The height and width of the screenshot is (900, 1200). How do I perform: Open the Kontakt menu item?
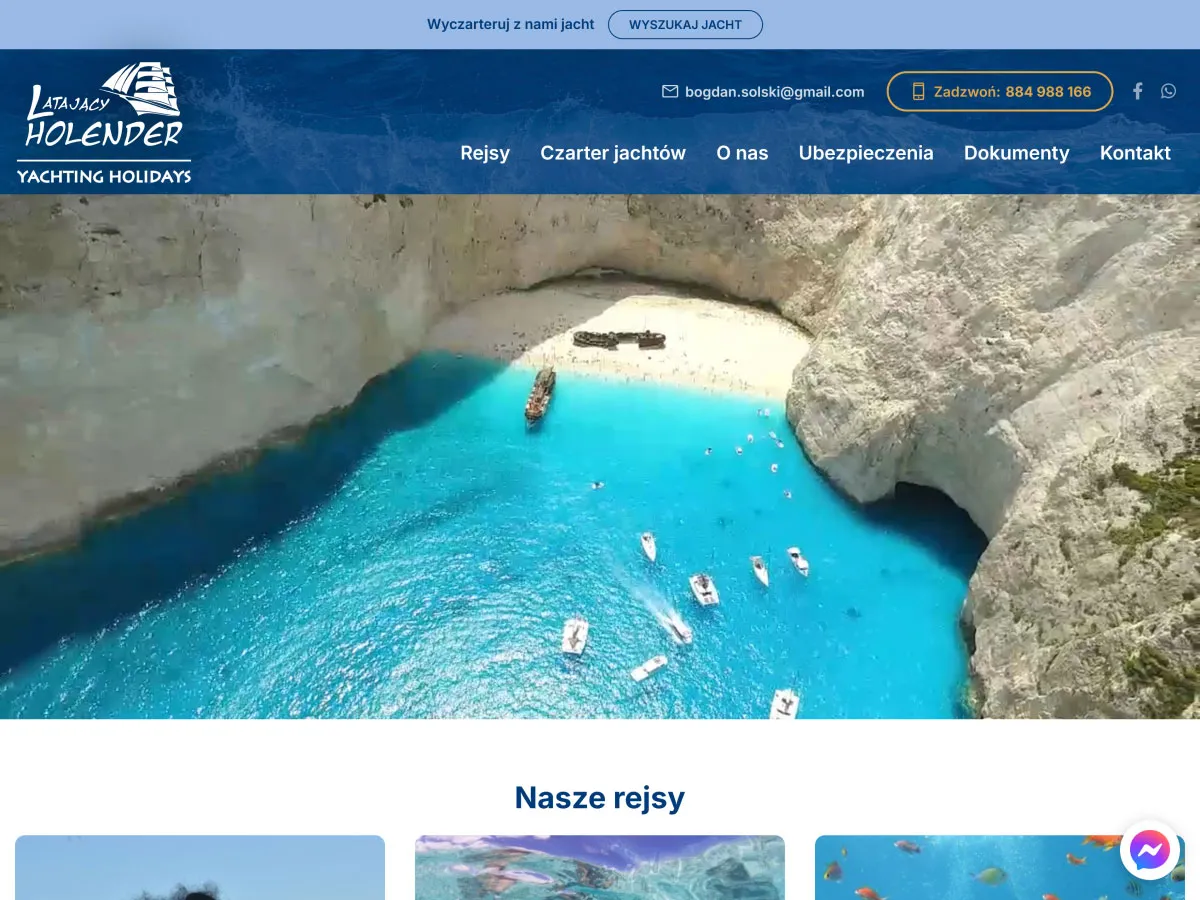coord(1135,153)
